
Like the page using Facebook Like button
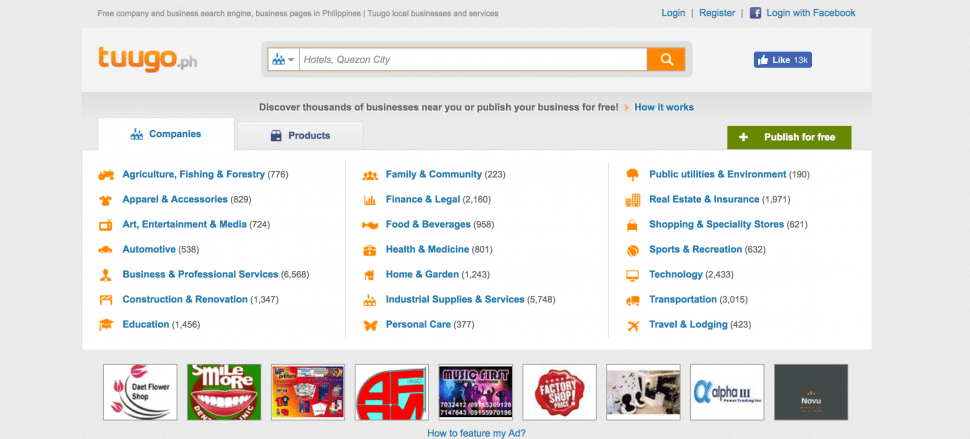[x=783, y=60]
